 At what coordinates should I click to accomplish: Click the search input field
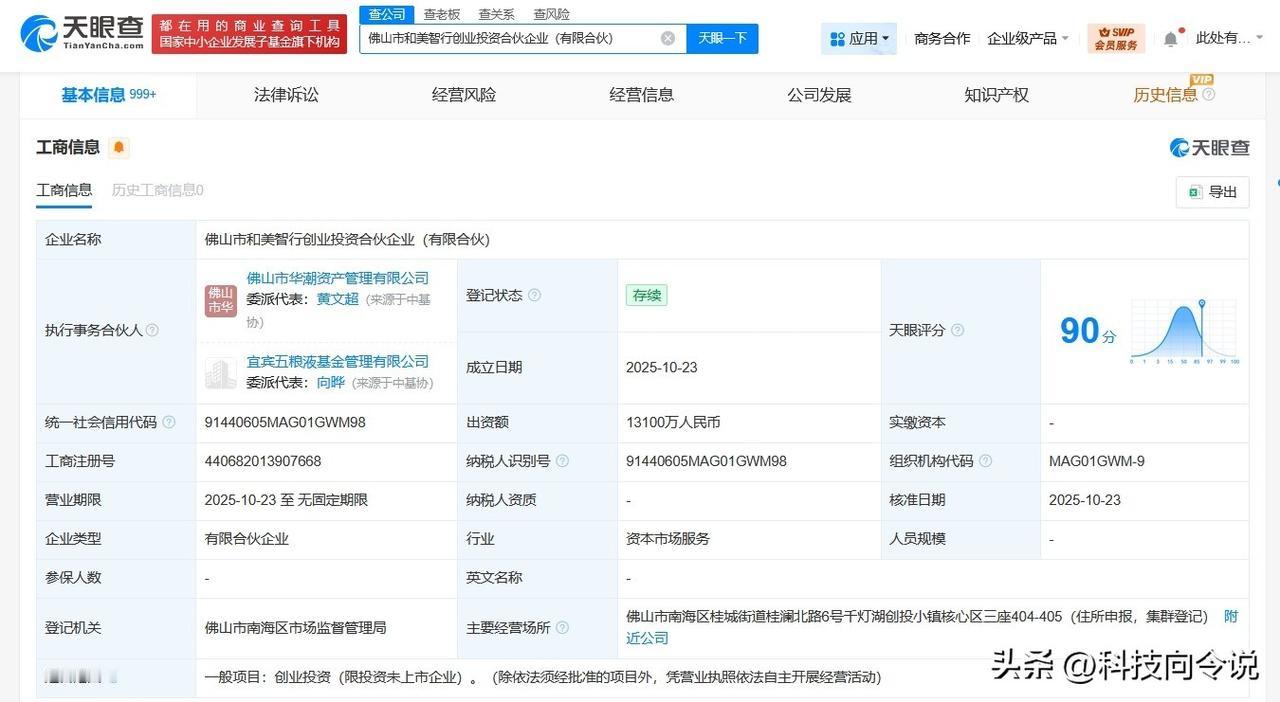(510, 37)
